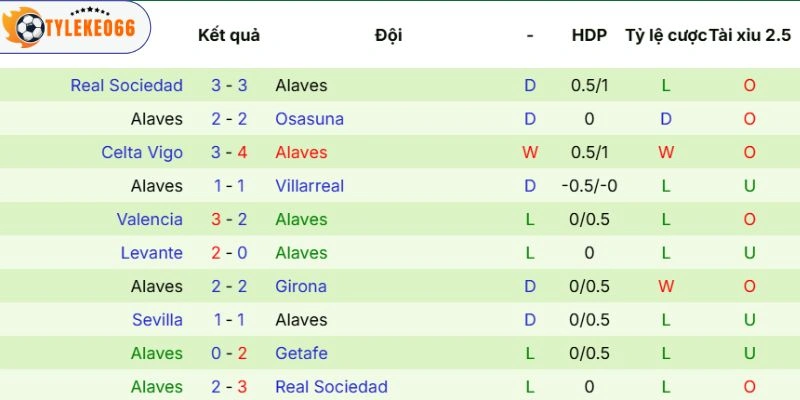The height and width of the screenshot is (400, 800).
Task: Open the Sevilla team link
Action: (x=157, y=320)
